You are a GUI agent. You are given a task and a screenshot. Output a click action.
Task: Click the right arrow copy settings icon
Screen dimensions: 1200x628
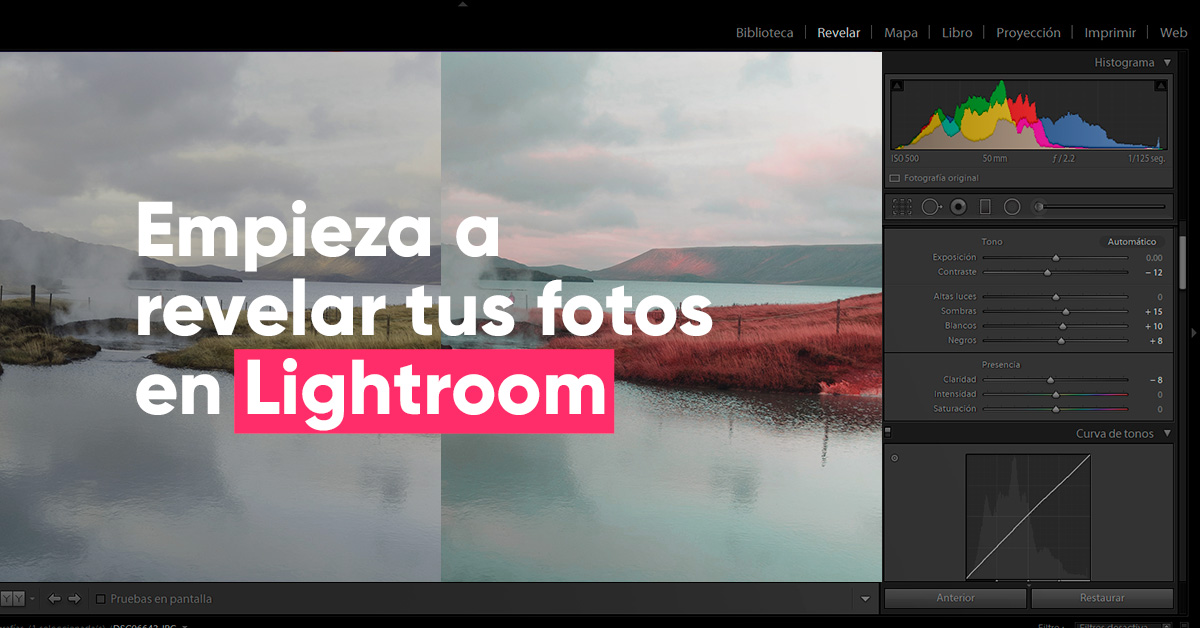[74, 599]
